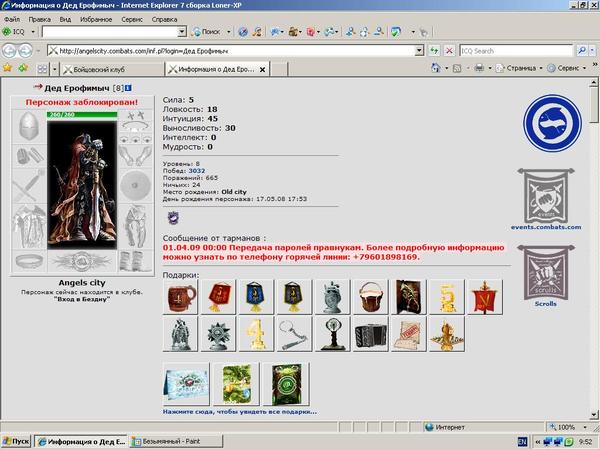The width and height of the screenshot is (600, 450).
Task: Open the Избранное menu
Action: point(96,19)
